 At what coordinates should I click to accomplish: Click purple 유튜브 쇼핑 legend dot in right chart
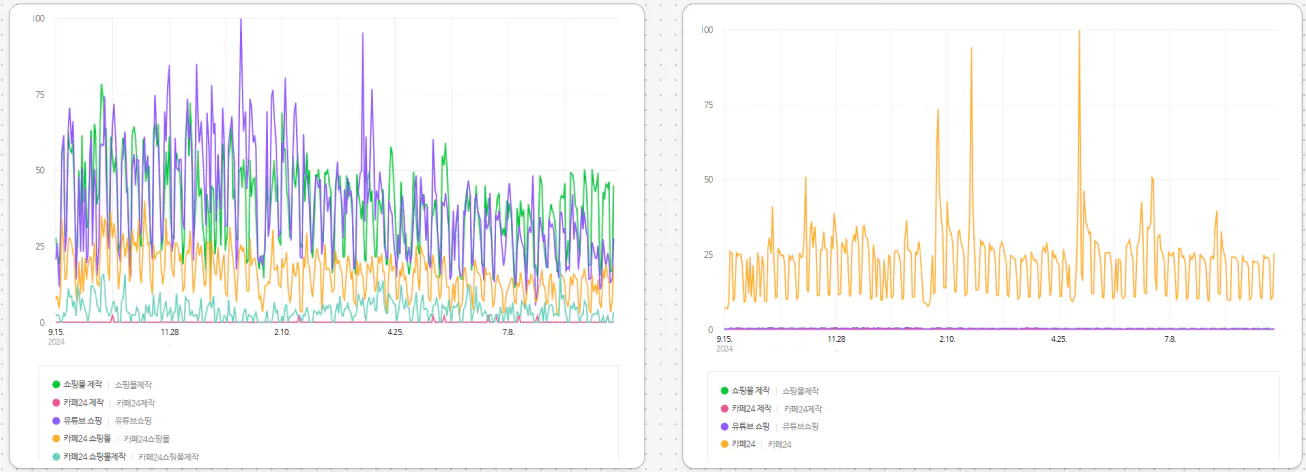(x=725, y=426)
